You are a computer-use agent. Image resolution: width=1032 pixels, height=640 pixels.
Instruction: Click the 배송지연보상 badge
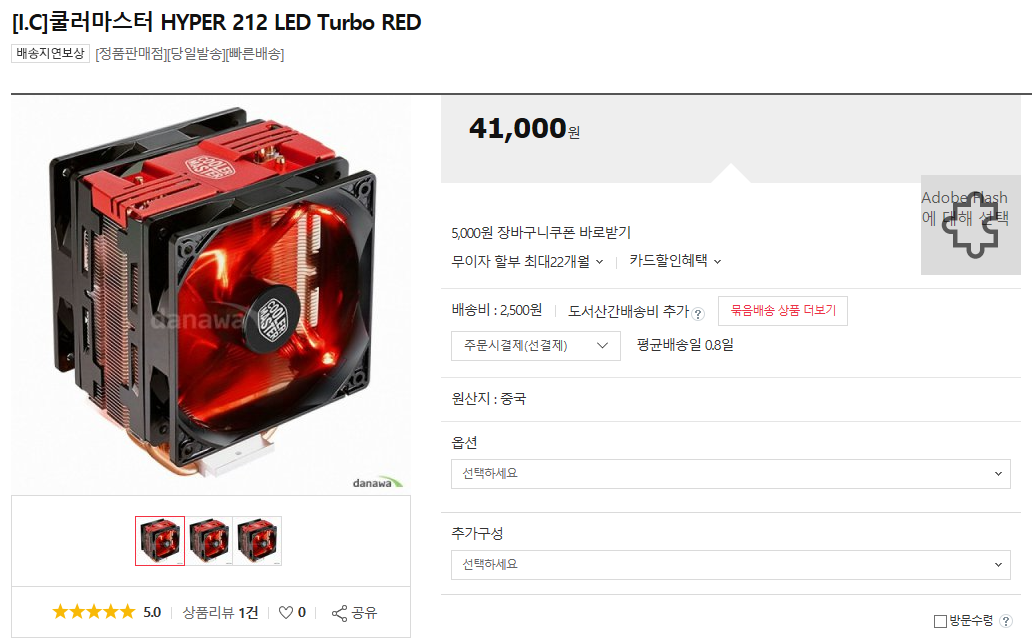(x=51, y=53)
